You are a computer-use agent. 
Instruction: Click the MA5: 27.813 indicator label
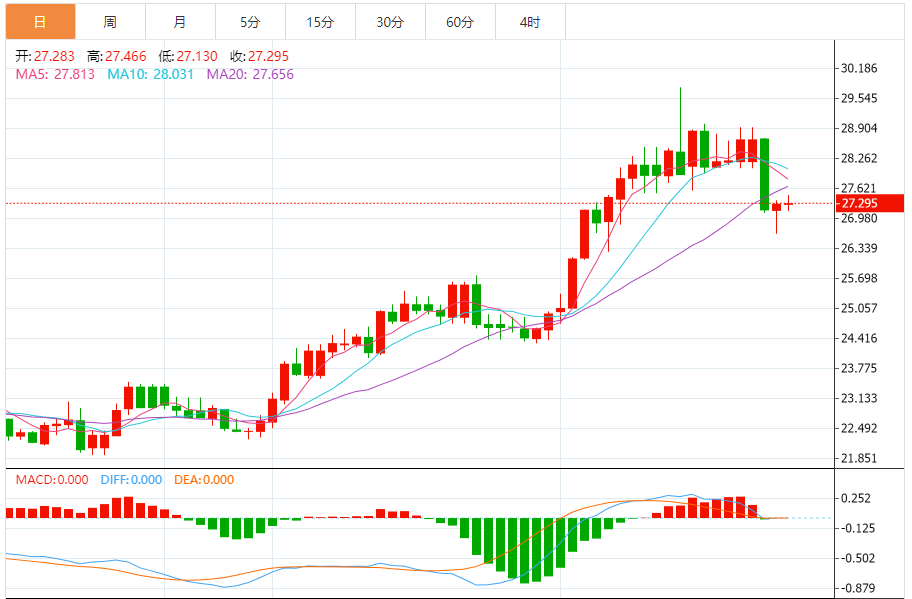(55, 74)
